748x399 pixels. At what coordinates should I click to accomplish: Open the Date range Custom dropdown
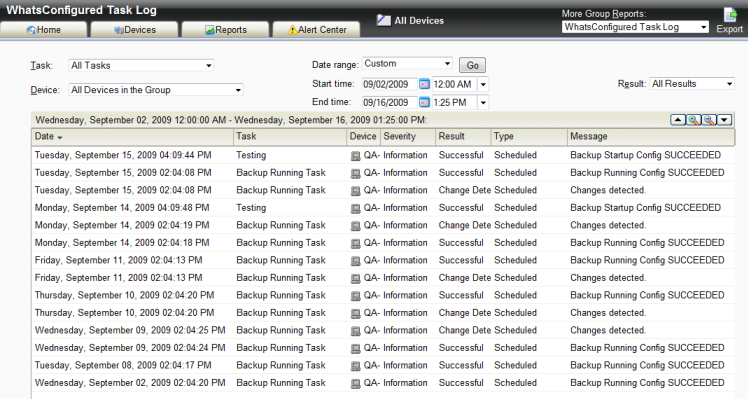[x=407, y=63]
